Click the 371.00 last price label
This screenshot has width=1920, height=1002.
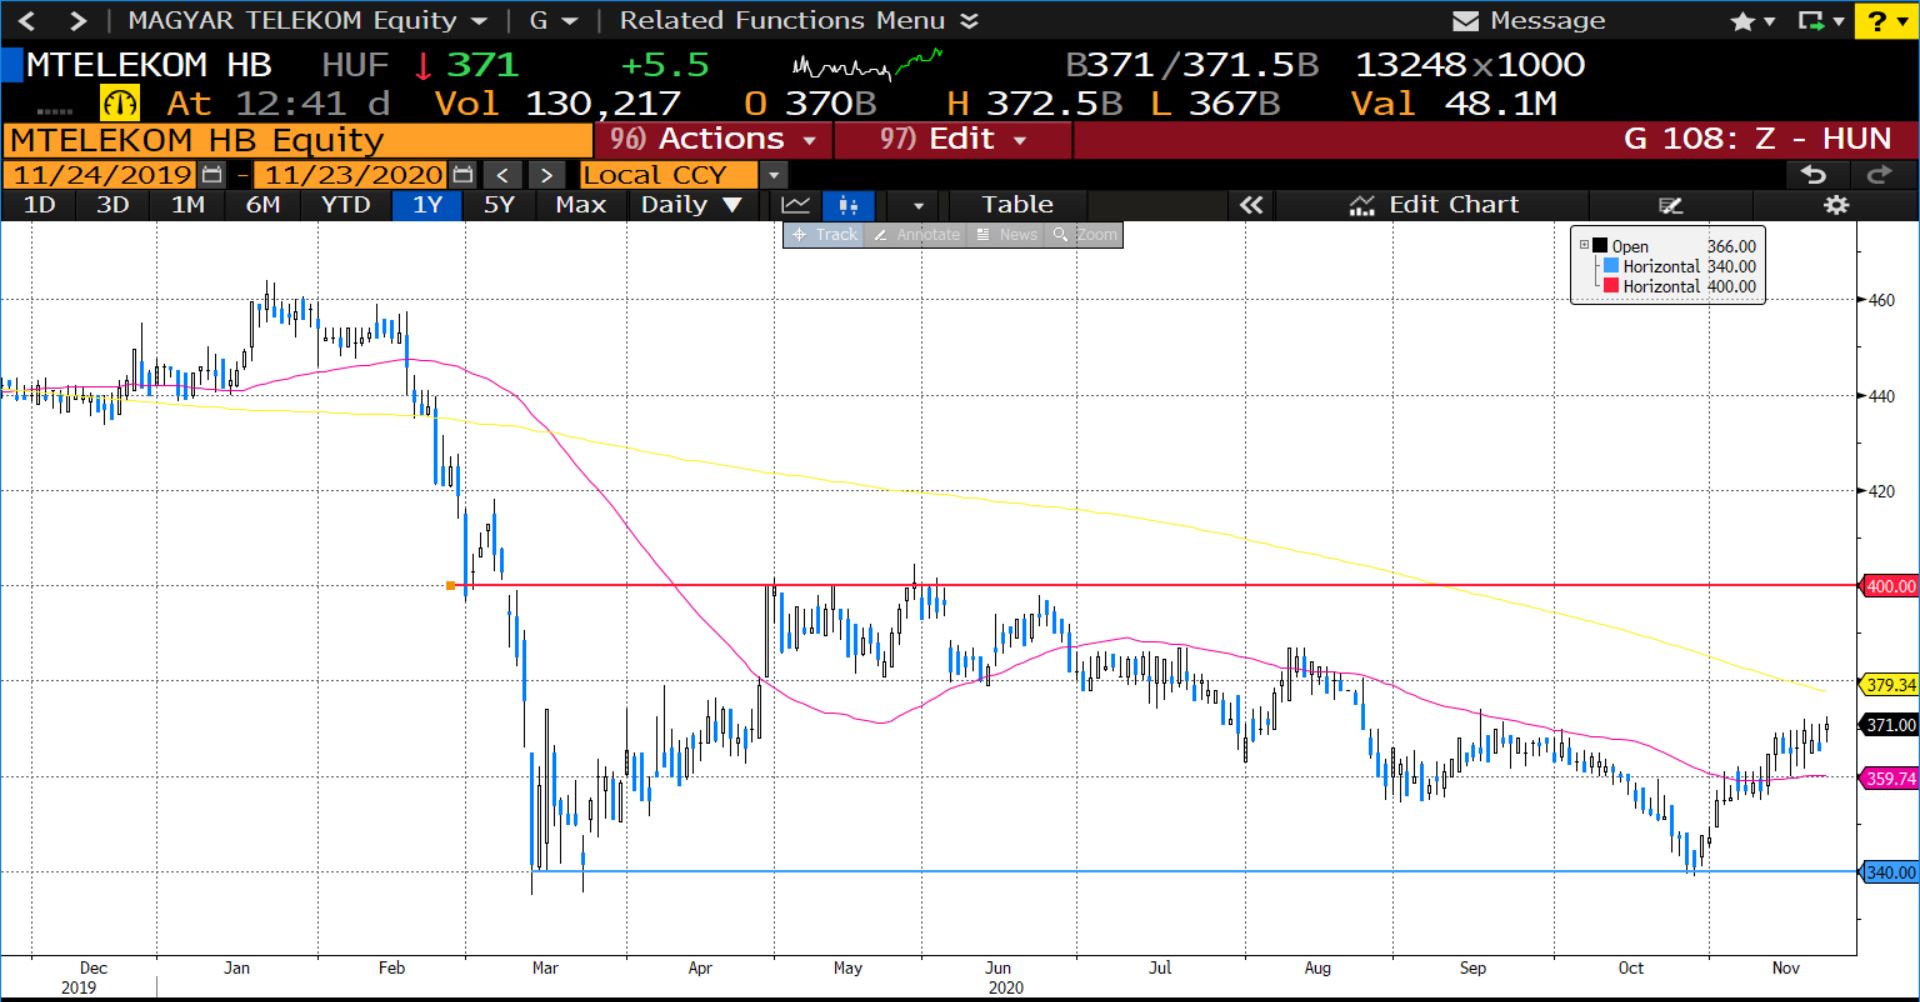(x=1889, y=725)
